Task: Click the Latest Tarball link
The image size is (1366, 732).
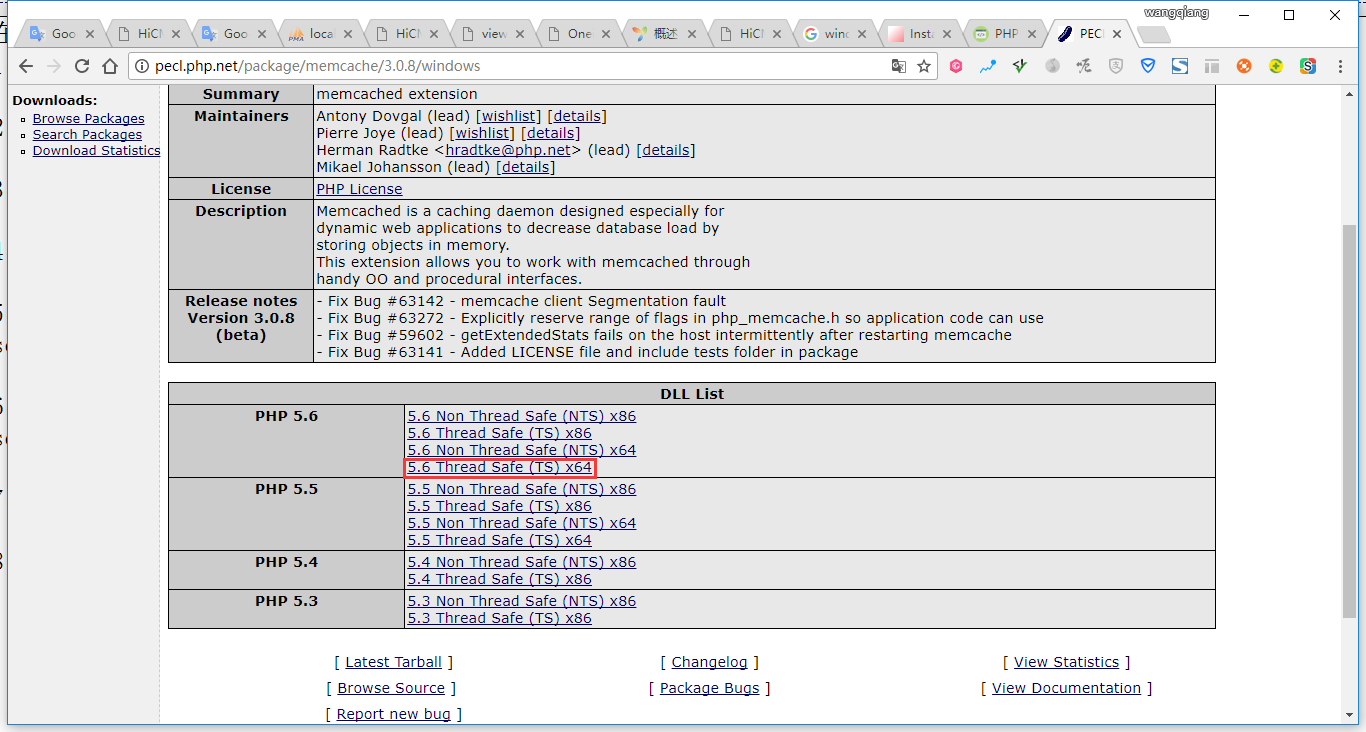Action: [x=393, y=662]
